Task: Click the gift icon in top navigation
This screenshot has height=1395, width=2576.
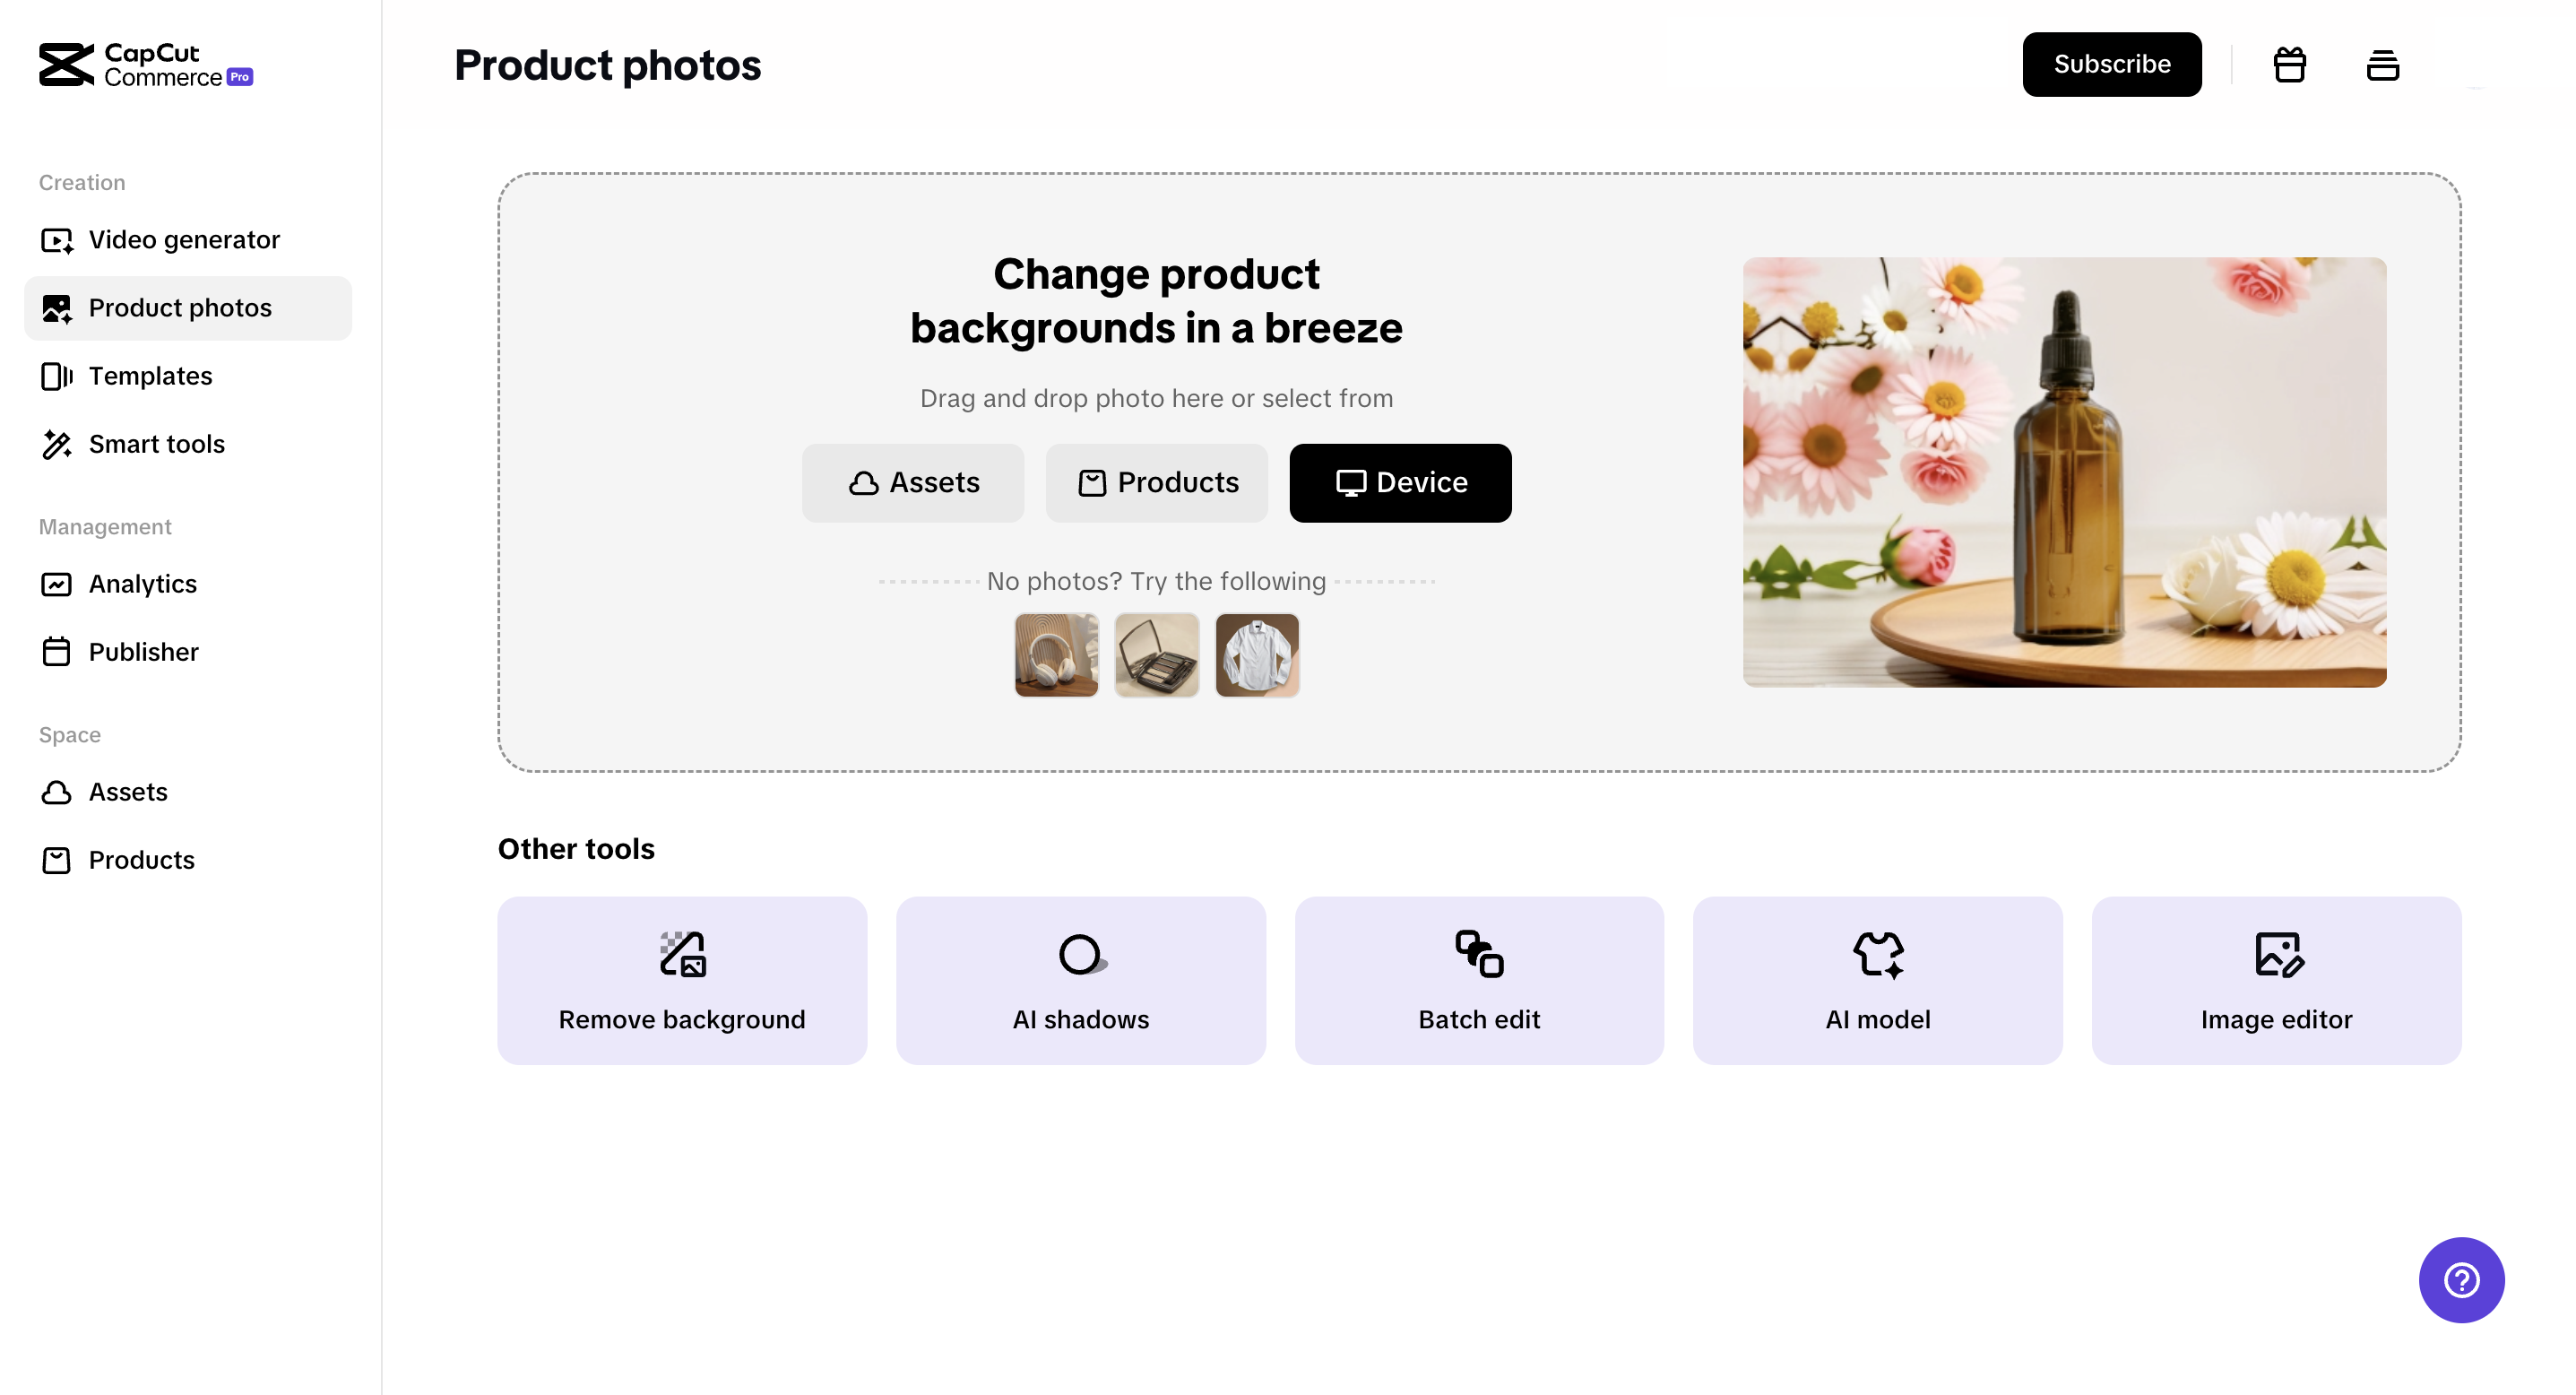Action: tap(2289, 64)
